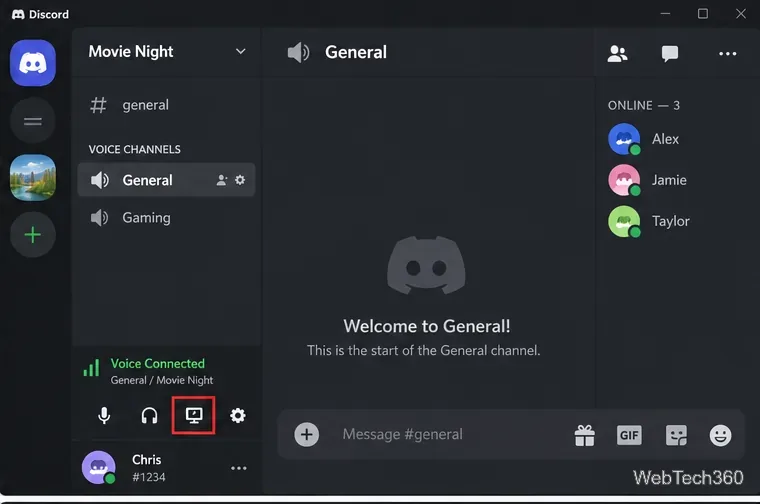Add a server with plus button
This screenshot has height=504, width=760.
pyautogui.click(x=33, y=235)
